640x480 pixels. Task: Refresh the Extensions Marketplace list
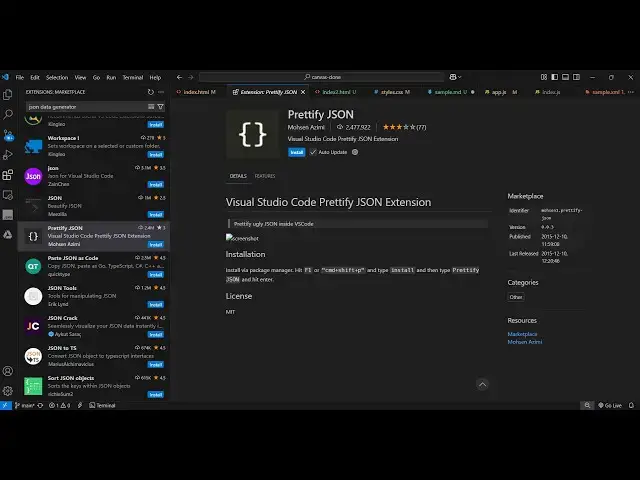151,92
